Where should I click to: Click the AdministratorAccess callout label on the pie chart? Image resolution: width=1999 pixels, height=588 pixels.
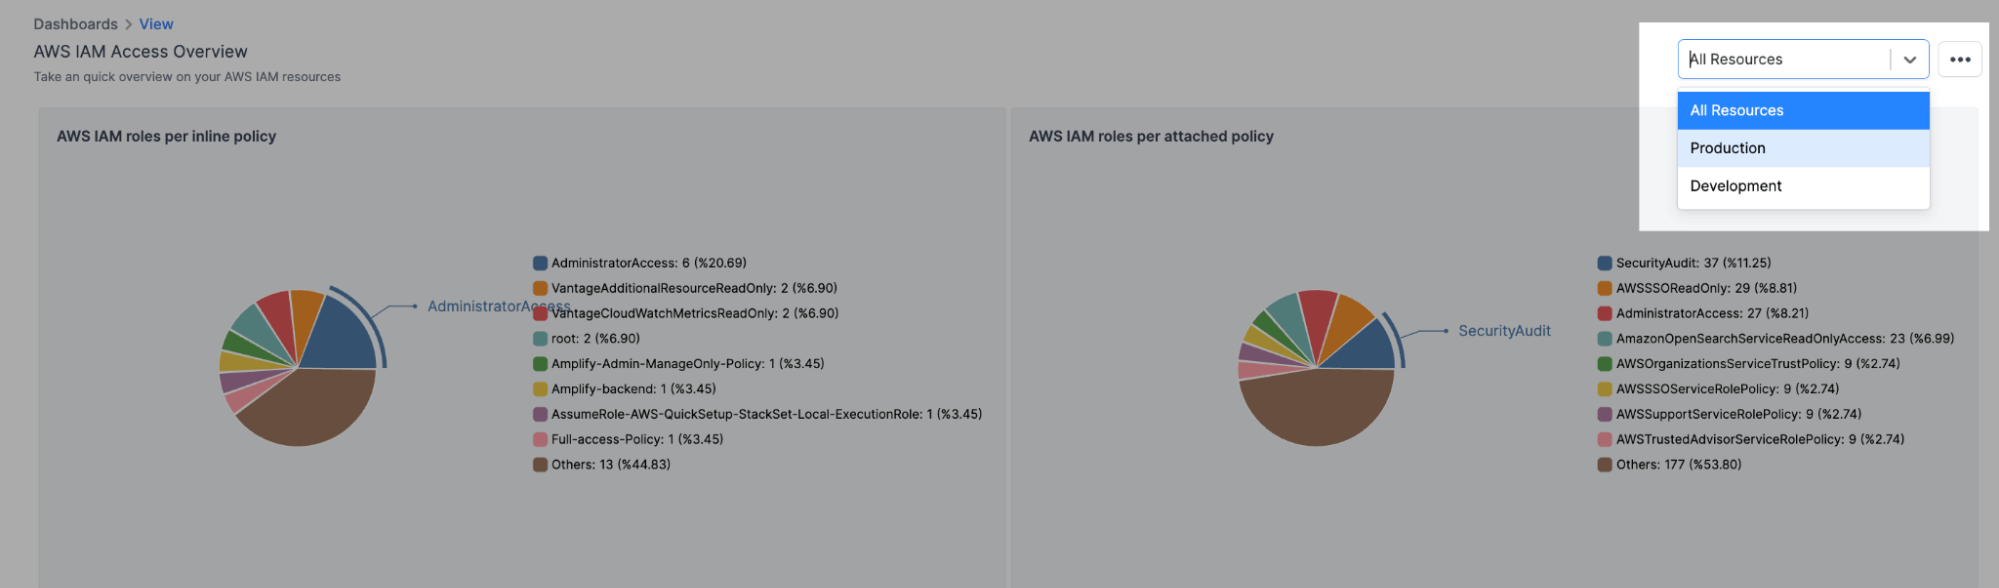[x=497, y=306]
